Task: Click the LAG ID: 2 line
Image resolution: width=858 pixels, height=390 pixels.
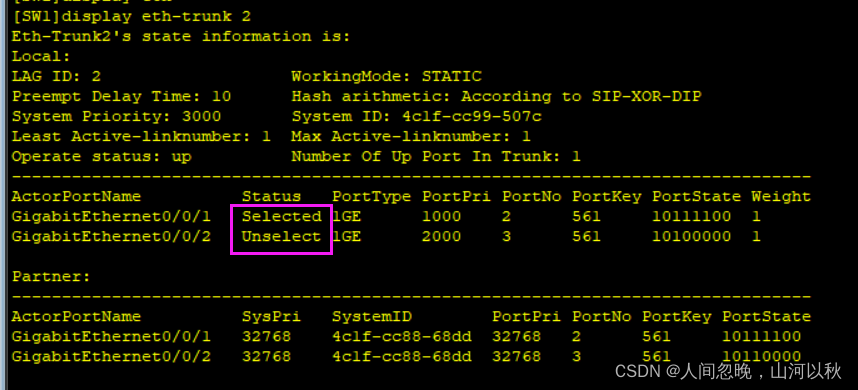Action: [x=56, y=76]
